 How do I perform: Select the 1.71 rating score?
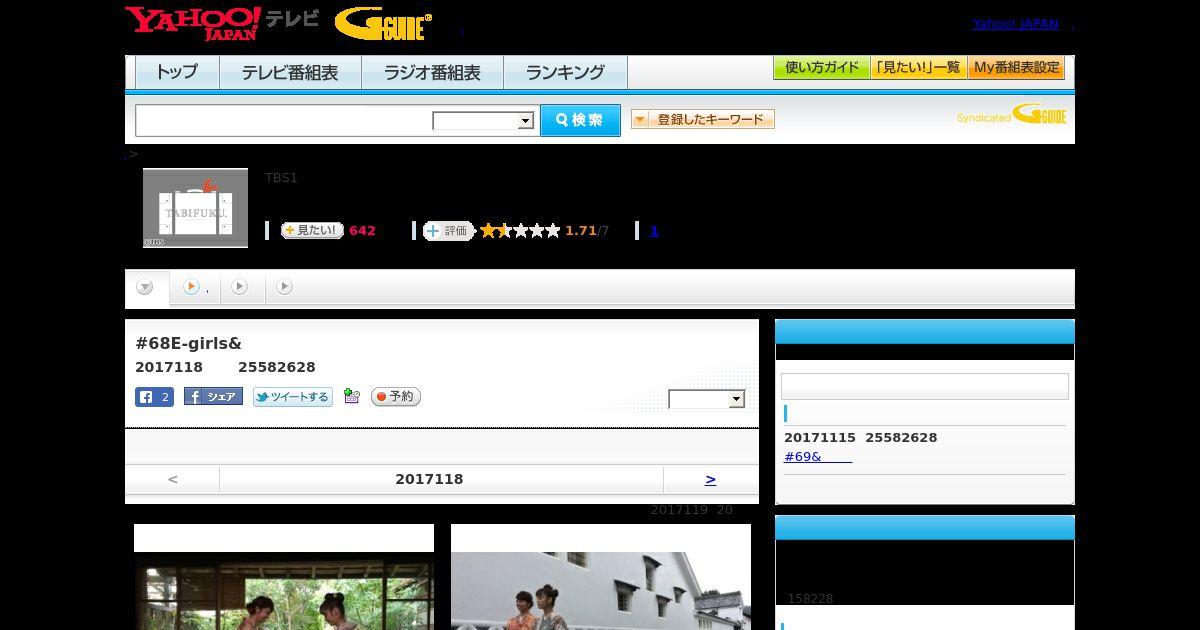tap(580, 231)
